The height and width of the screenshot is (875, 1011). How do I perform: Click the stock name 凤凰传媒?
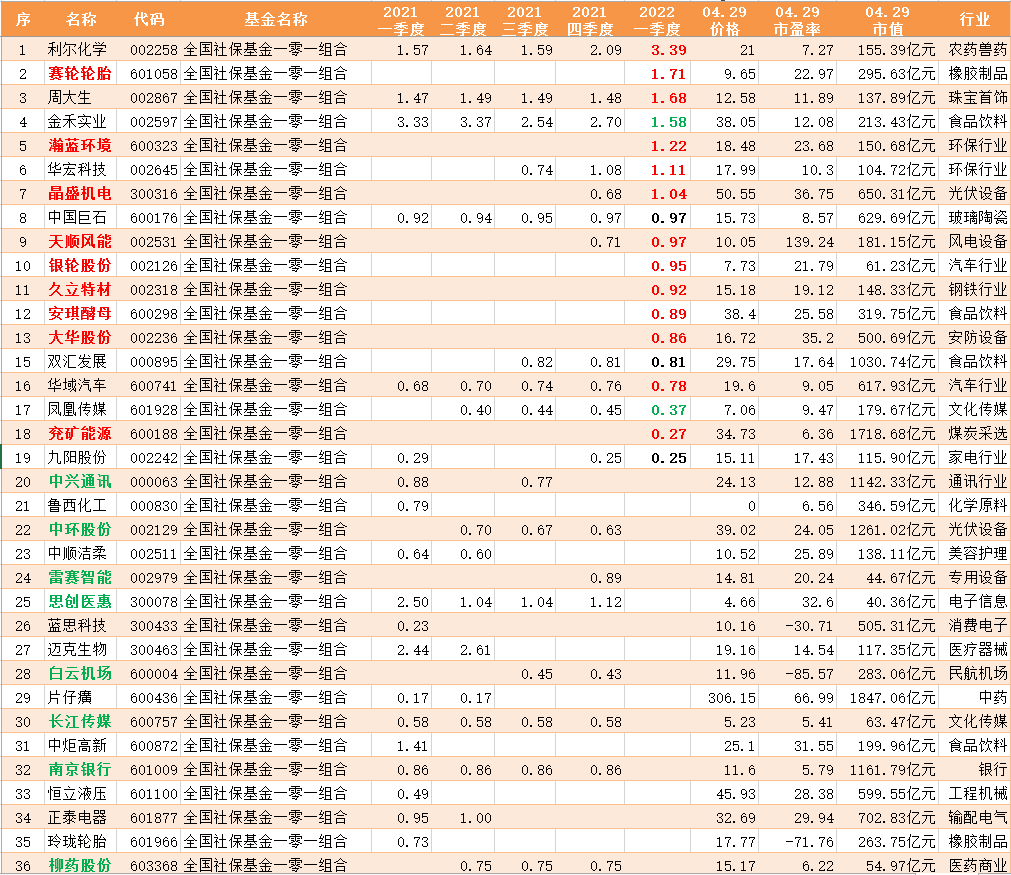coord(77,409)
